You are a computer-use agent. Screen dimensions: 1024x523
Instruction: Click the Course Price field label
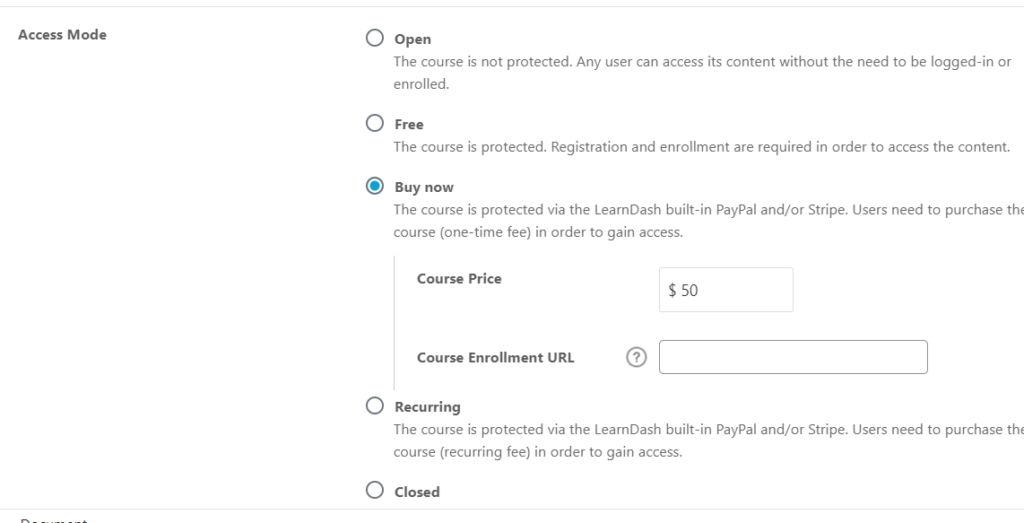459,279
